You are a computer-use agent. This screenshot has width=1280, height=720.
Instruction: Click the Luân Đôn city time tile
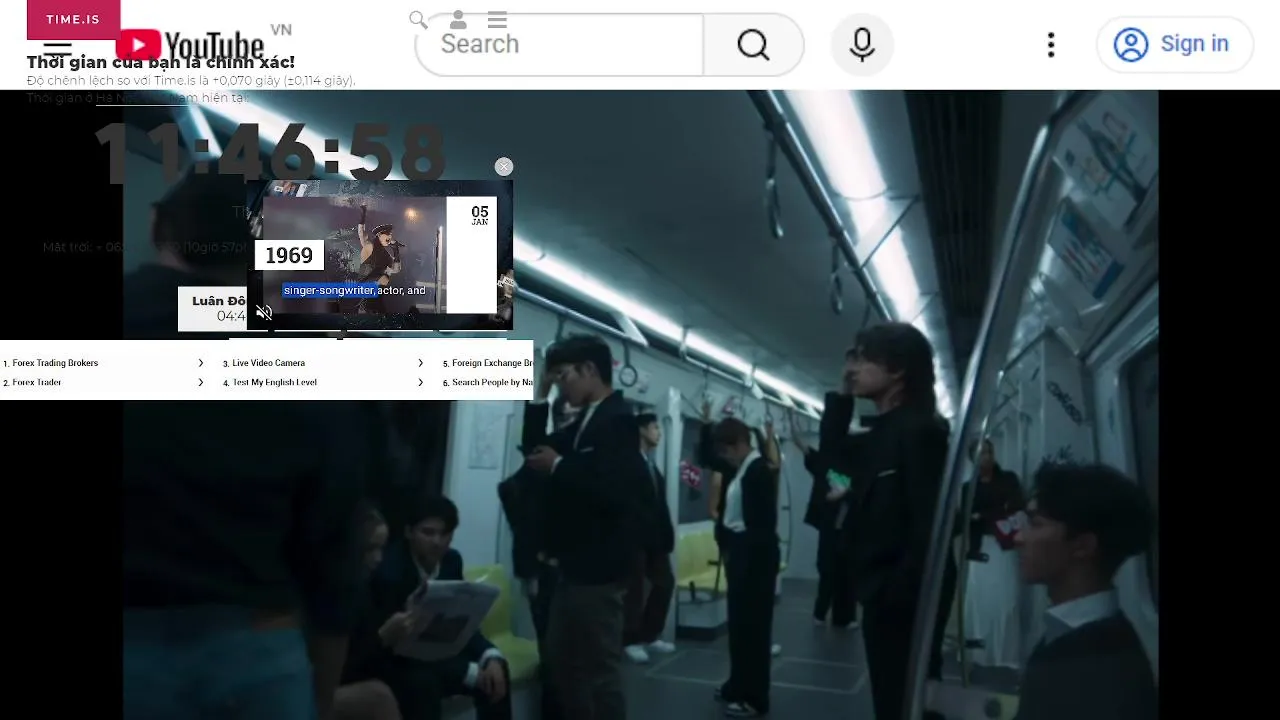(x=213, y=308)
